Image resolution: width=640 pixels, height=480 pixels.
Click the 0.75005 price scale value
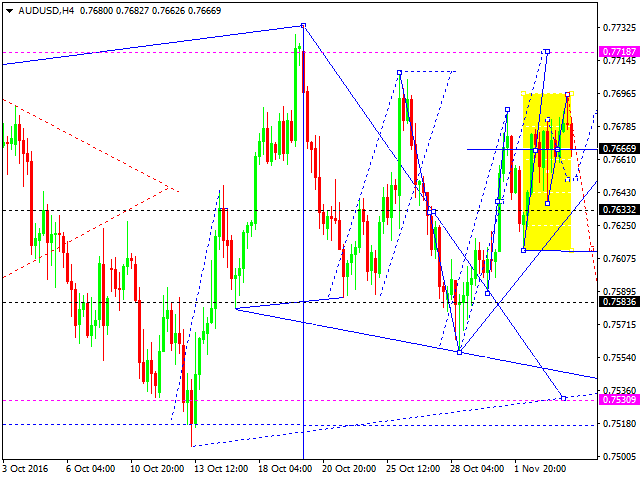pos(619,456)
